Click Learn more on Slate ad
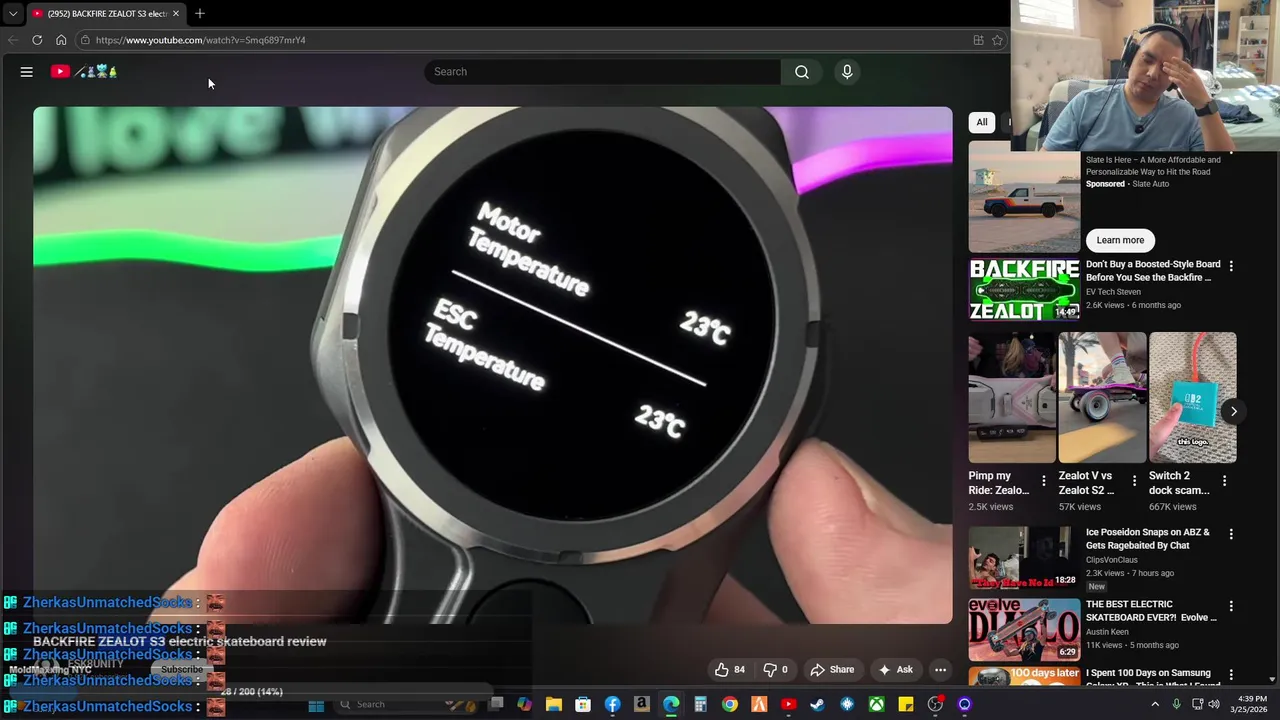The height and width of the screenshot is (720, 1280). (1120, 240)
